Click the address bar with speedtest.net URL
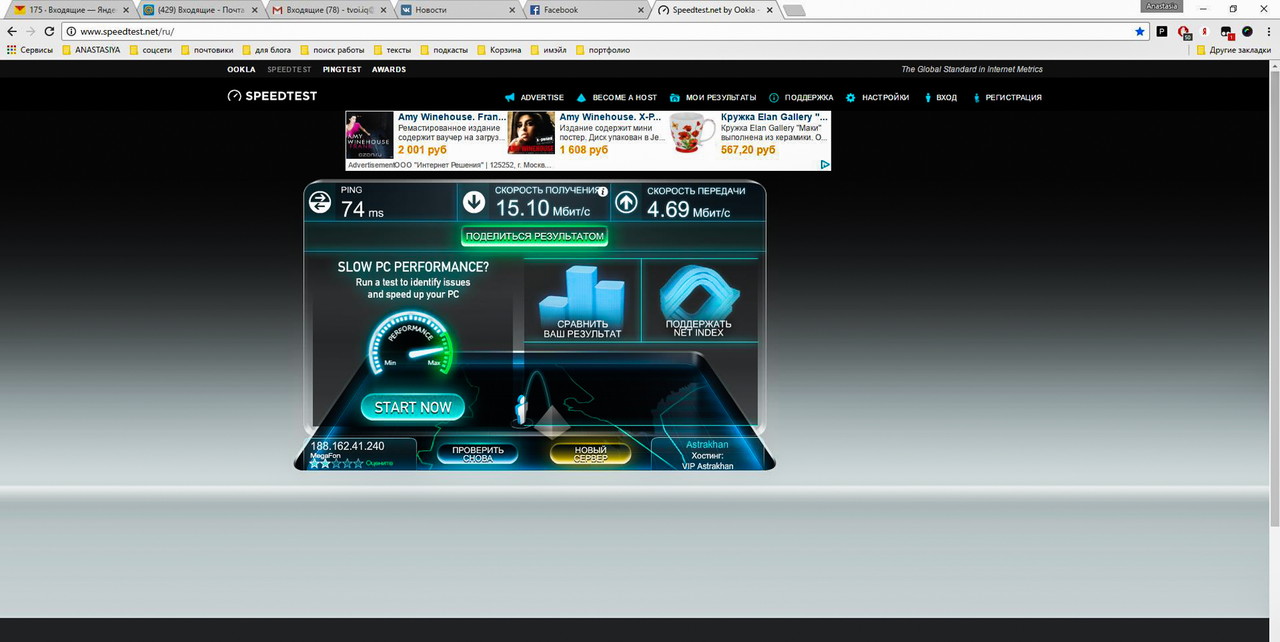The height and width of the screenshot is (642, 1280). (x=600, y=31)
